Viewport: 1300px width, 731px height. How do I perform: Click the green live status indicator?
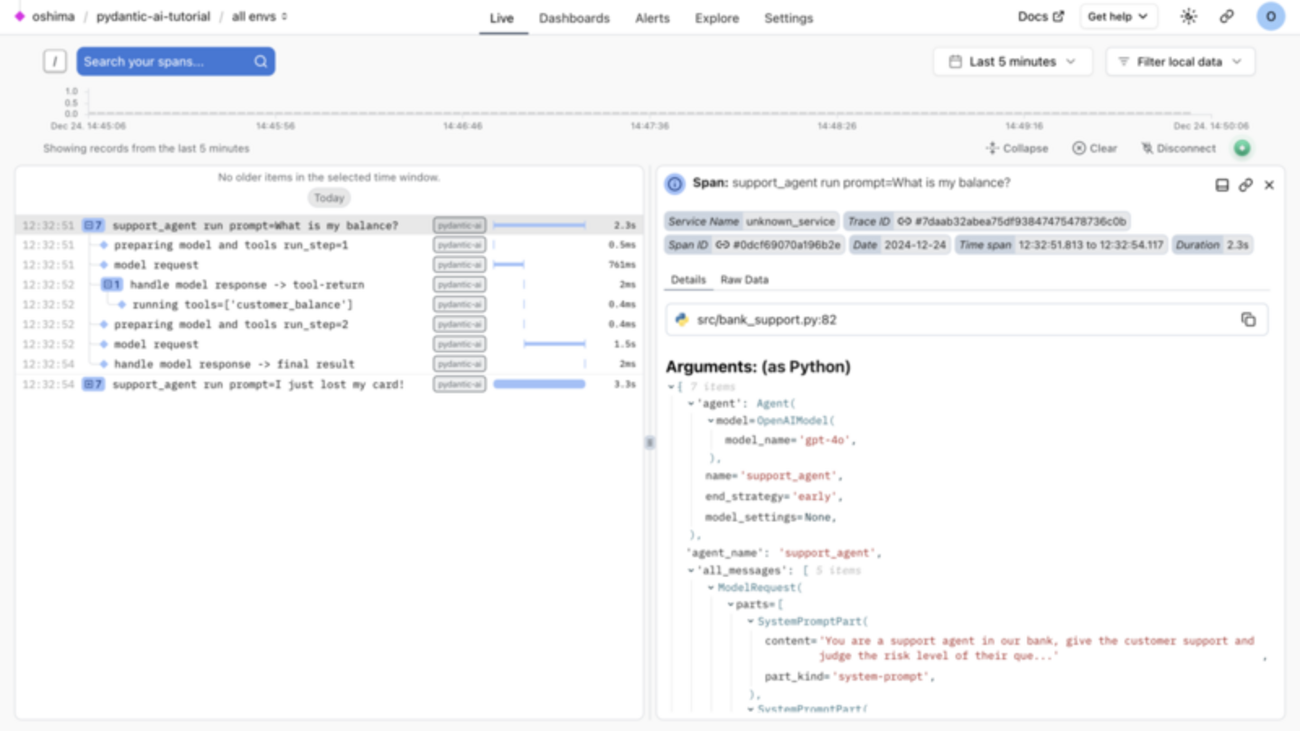pyautogui.click(x=1242, y=148)
